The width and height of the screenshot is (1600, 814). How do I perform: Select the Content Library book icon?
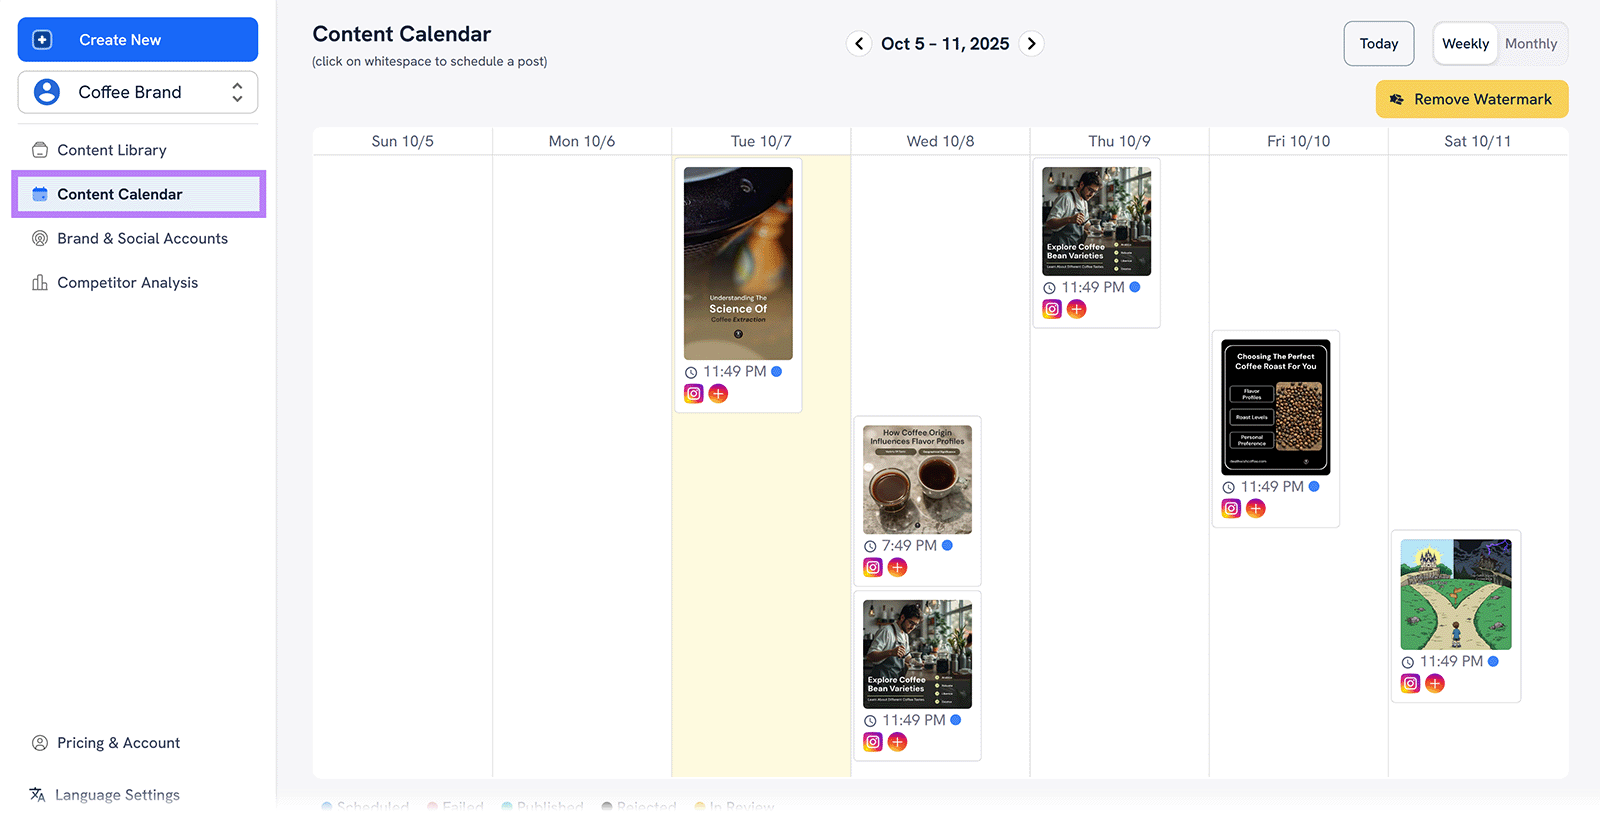pyautogui.click(x=40, y=149)
